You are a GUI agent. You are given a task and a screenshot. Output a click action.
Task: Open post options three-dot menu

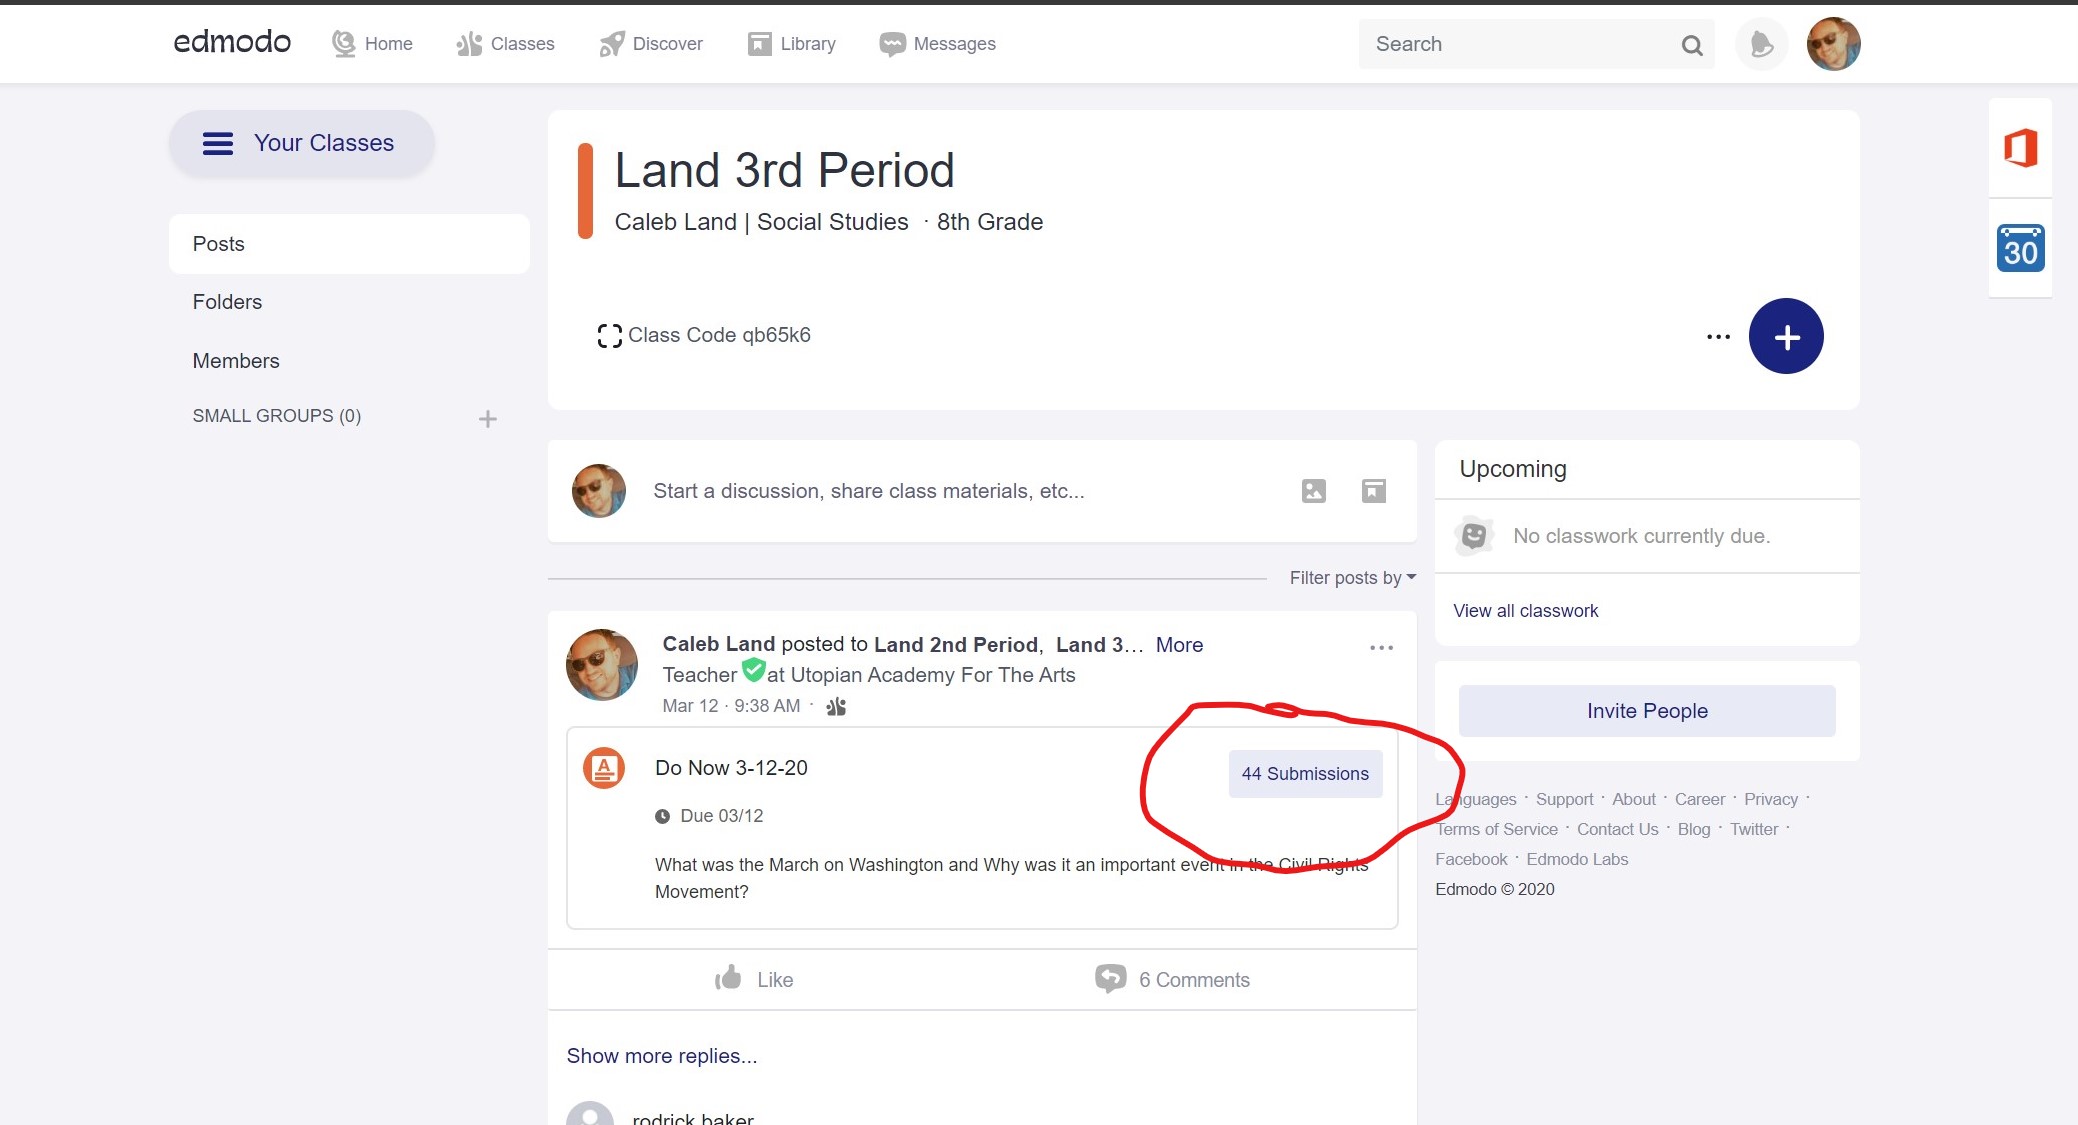1381,648
